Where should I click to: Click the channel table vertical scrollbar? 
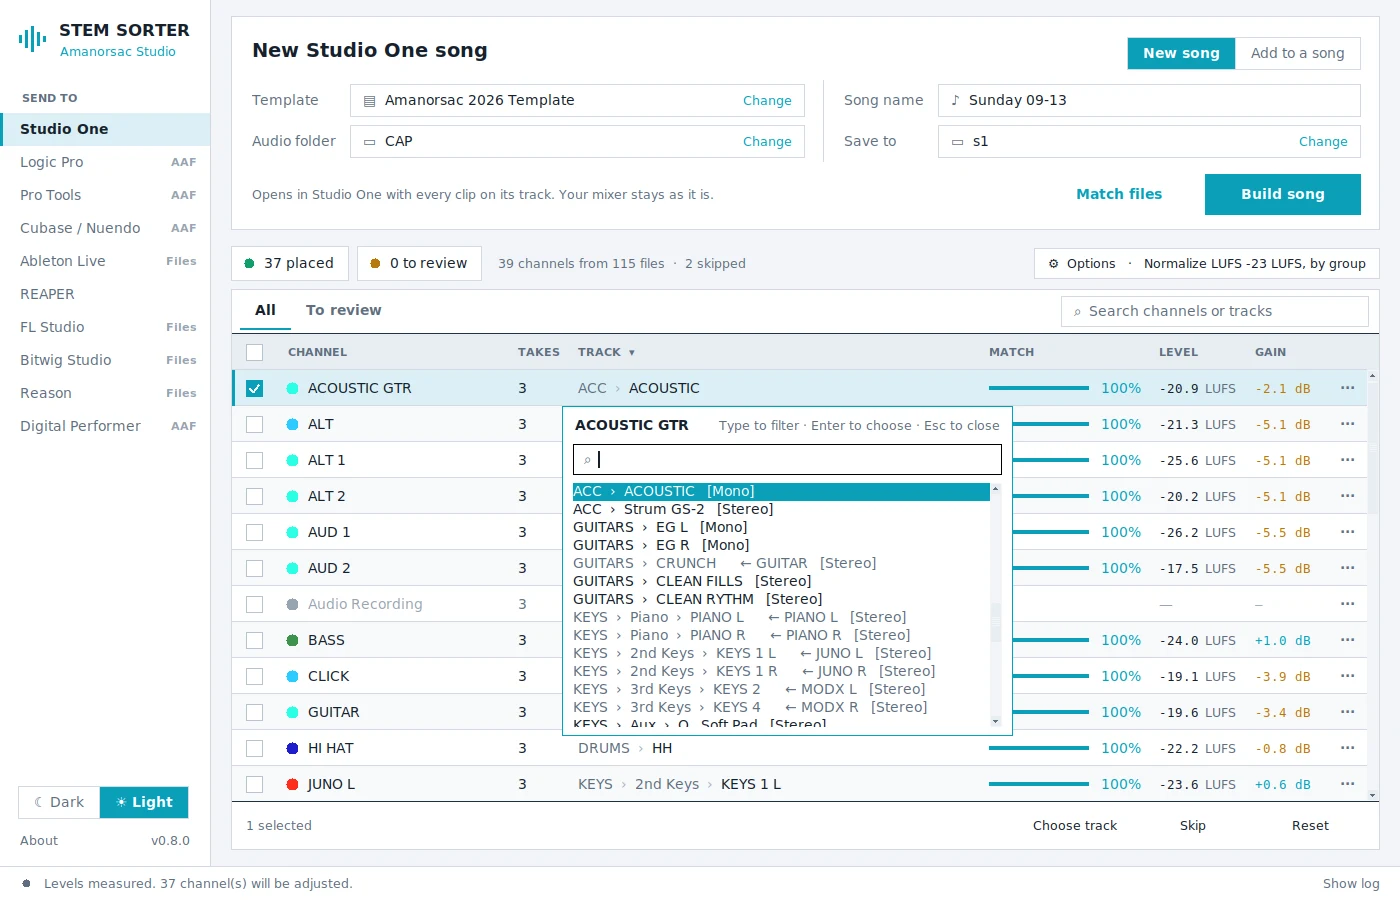coord(1372,585)
